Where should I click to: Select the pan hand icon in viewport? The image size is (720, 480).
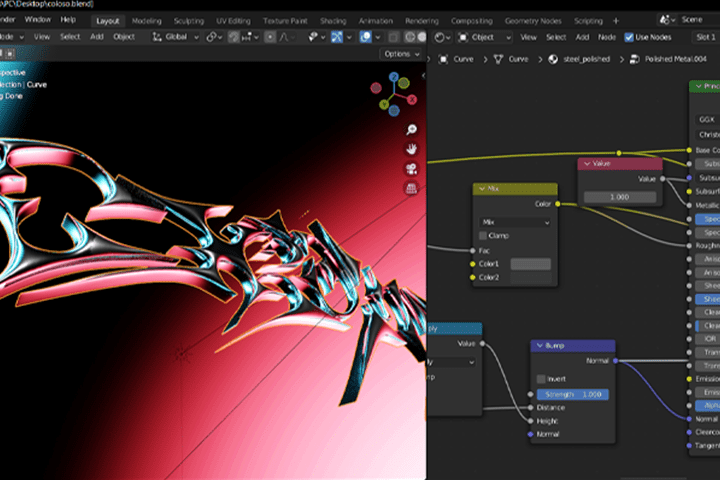411,149
